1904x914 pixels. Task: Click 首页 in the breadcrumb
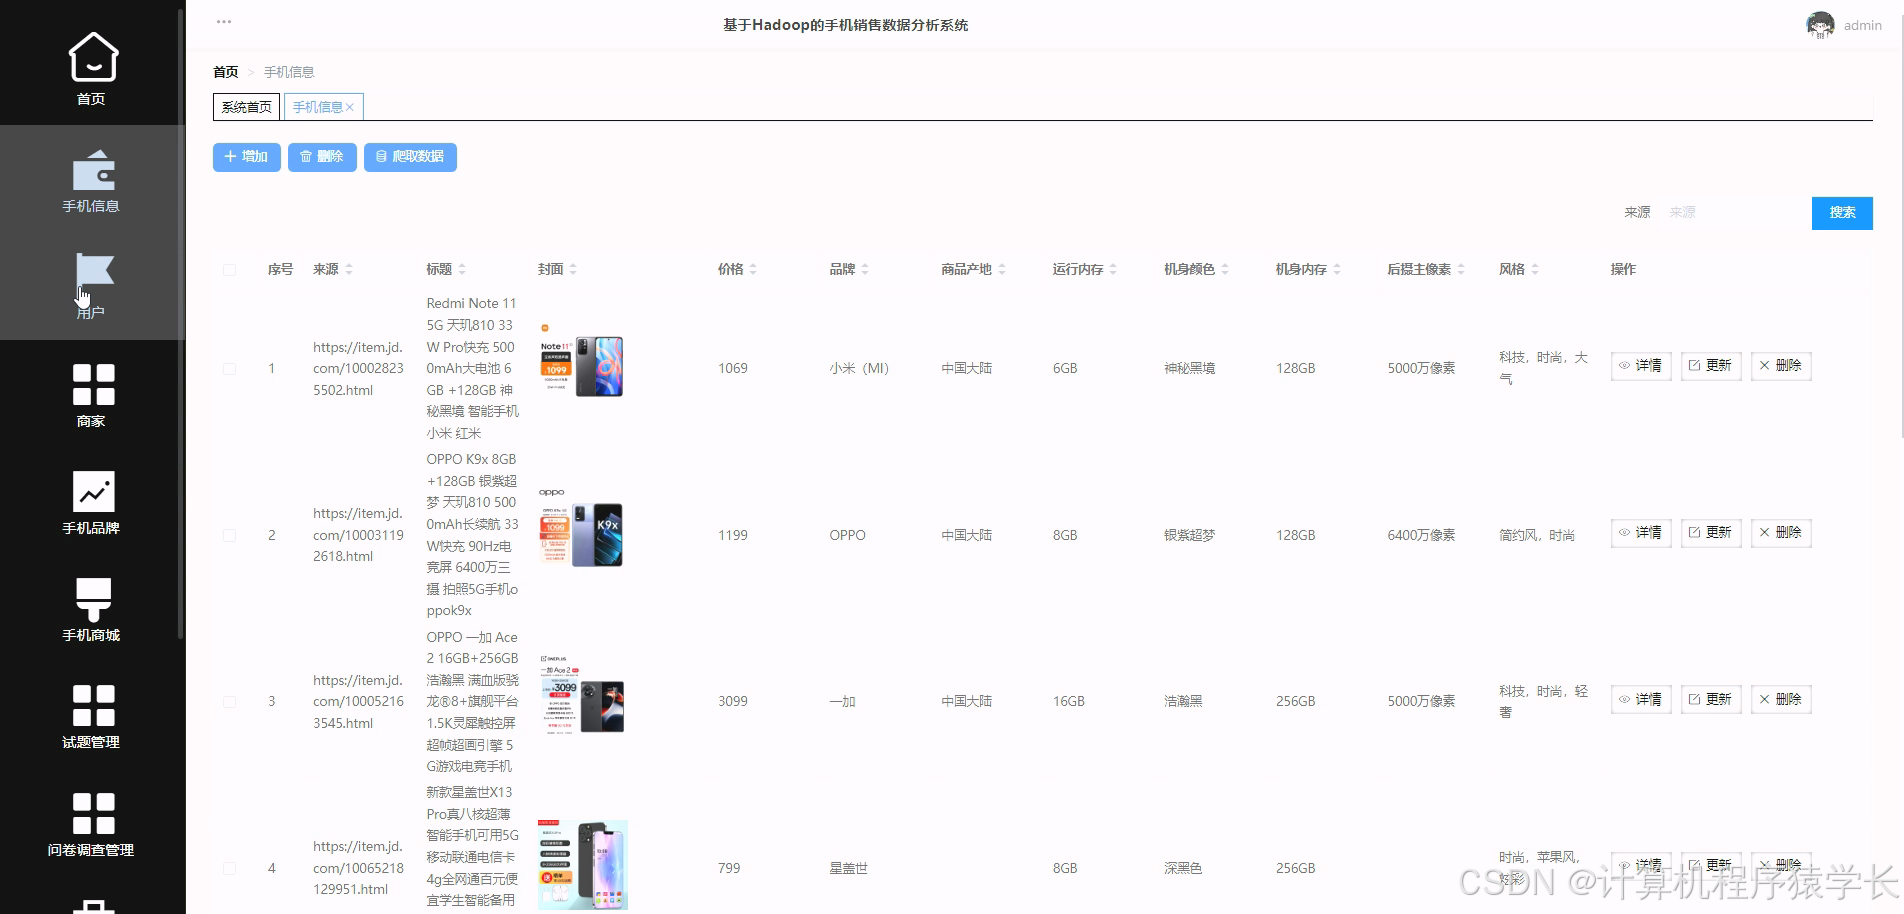[226, 72]
